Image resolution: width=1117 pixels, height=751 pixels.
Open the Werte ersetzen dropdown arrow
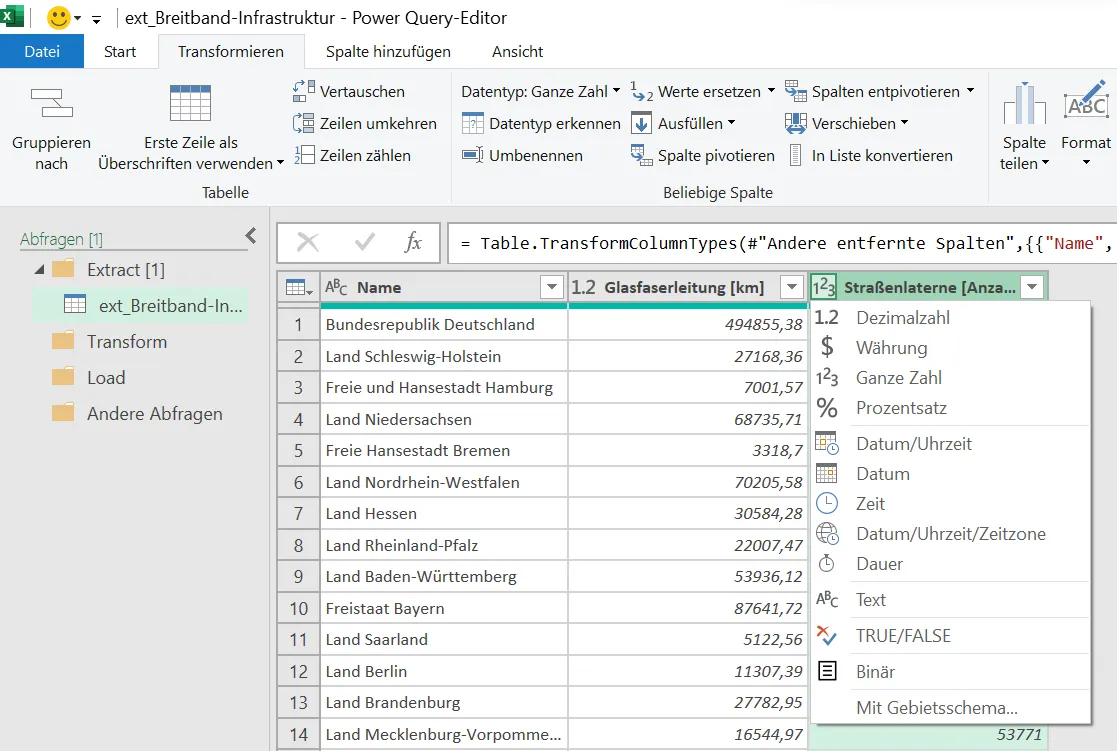(x=771, y=91)
